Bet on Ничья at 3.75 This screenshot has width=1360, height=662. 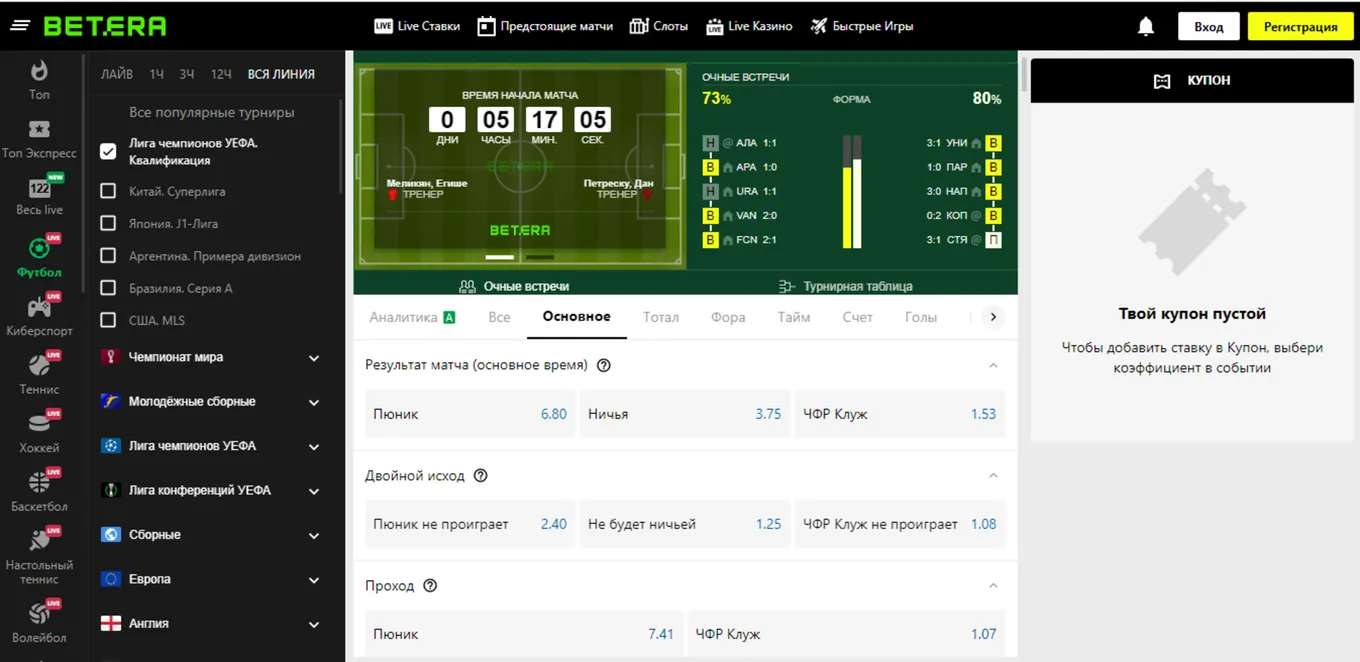(x=685, y=414)
